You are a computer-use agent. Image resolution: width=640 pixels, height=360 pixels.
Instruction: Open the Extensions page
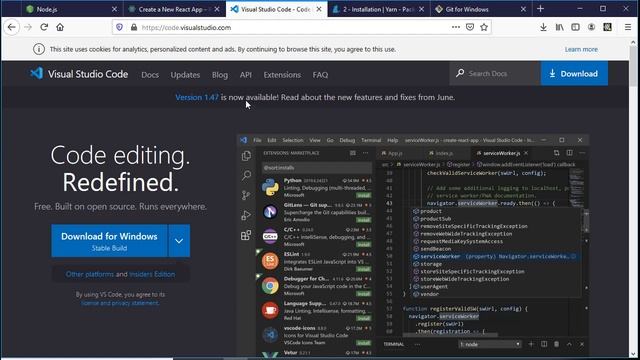coord(282,75)
